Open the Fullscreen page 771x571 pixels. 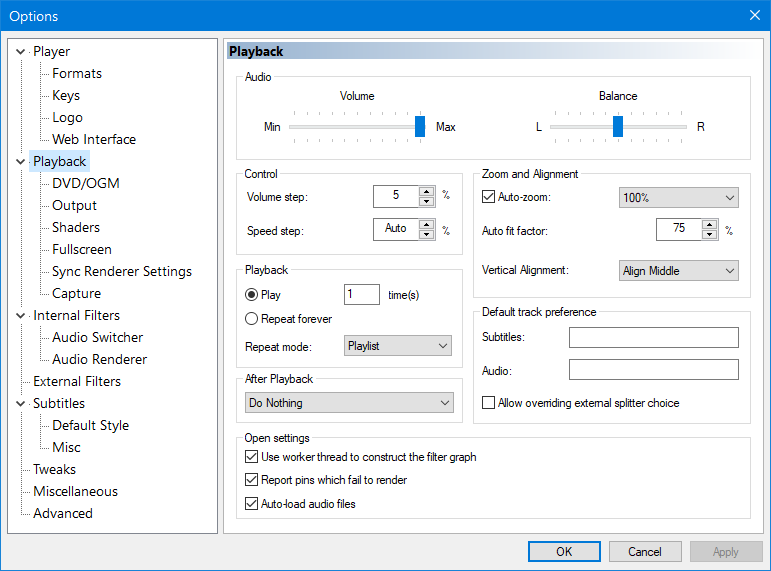[x=82, y=250]
